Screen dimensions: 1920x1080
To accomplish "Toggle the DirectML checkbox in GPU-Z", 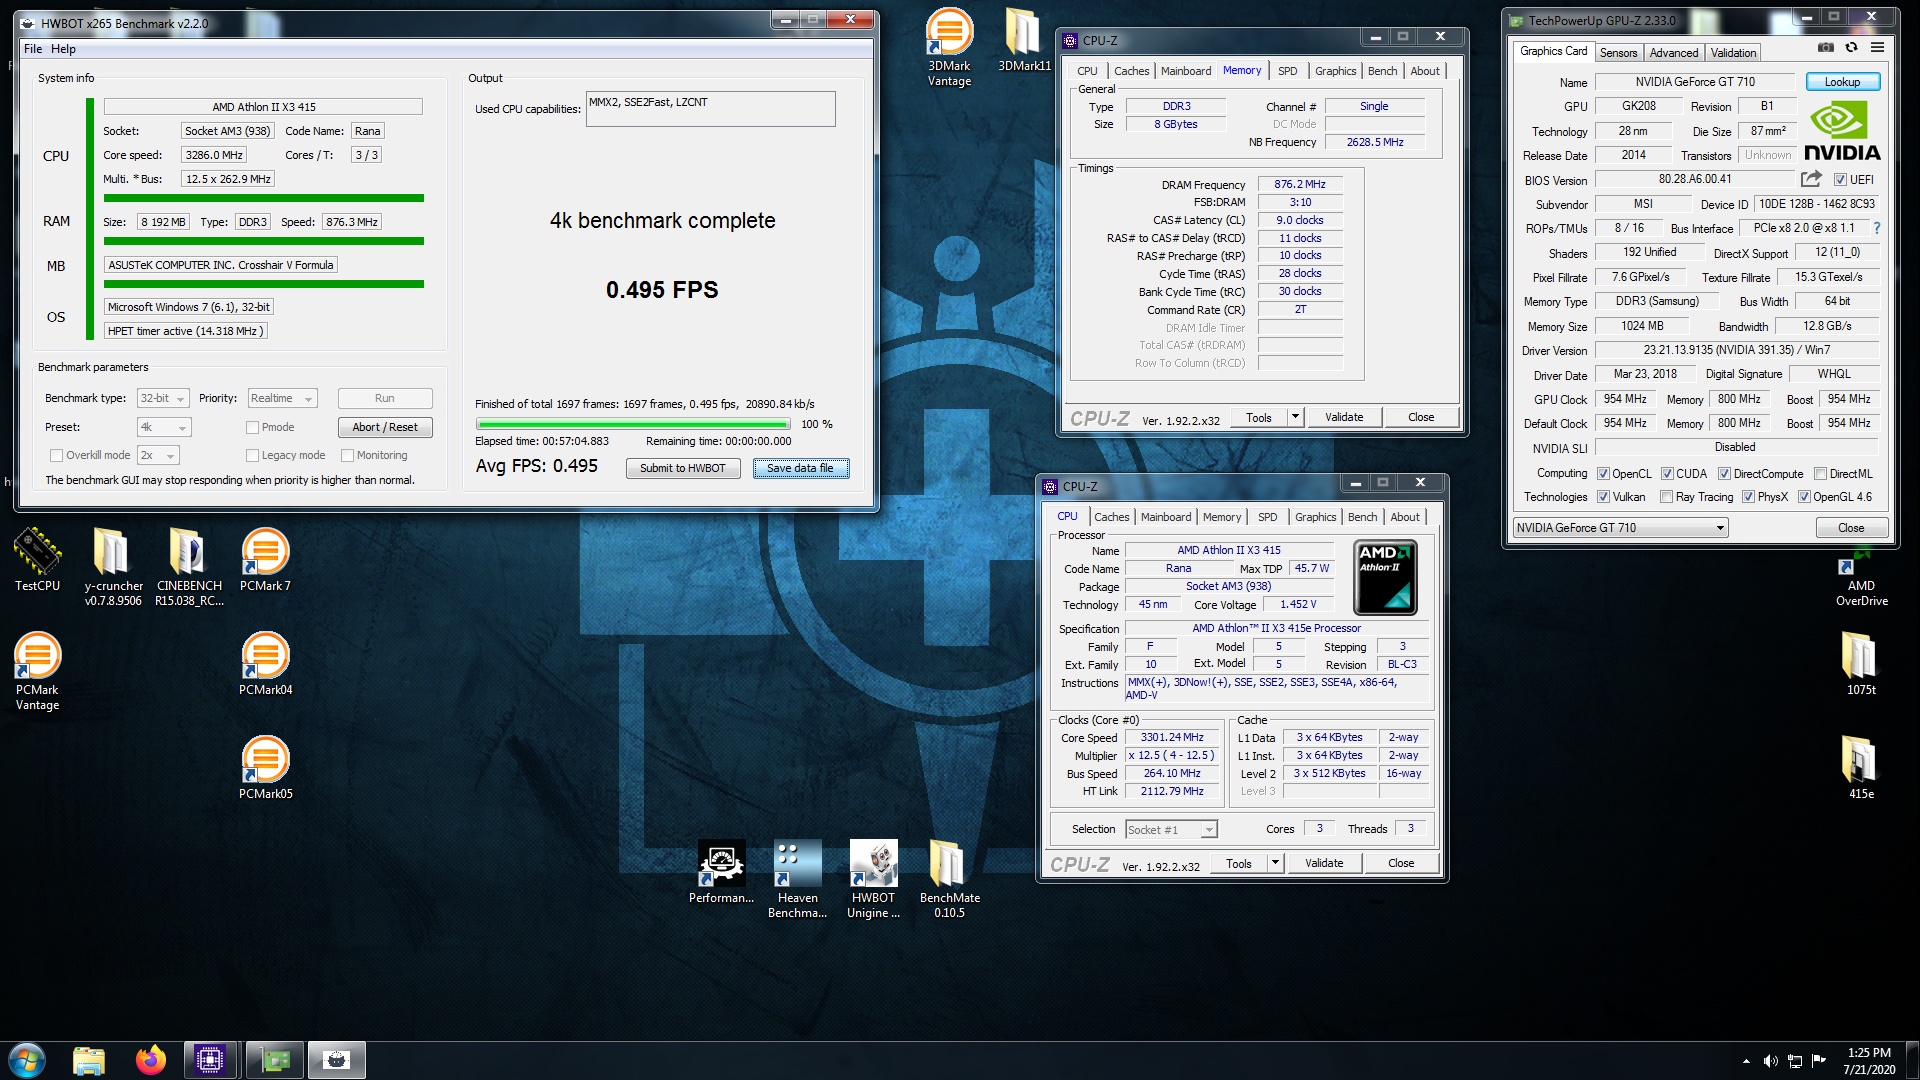I will [1821, 474].
